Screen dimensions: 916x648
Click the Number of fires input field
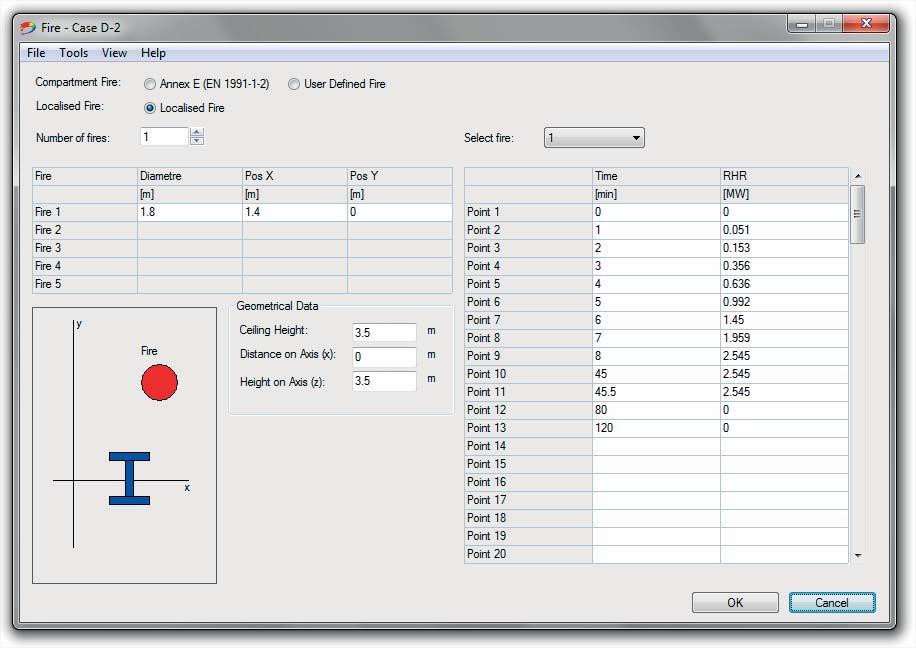(x=164, y=137)
